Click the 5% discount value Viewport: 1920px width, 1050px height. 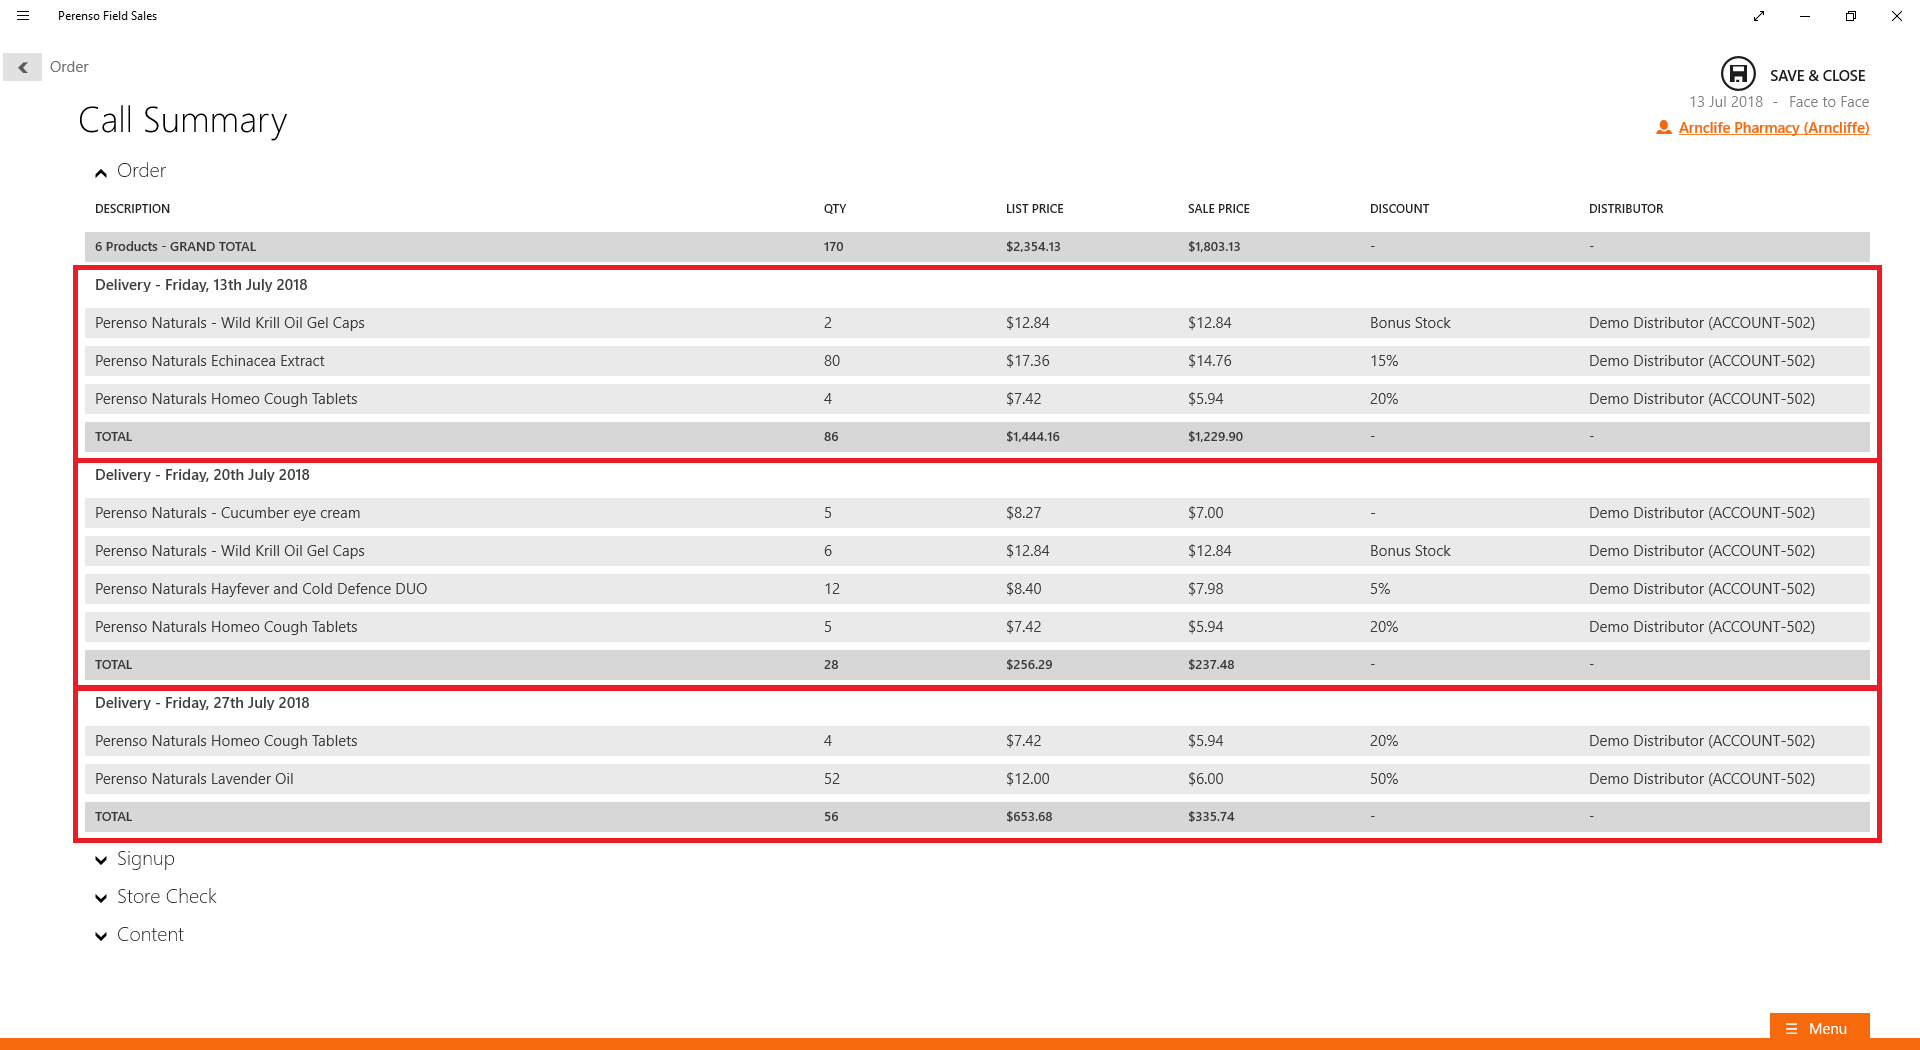pyautogui.click(x=1380, y=589)
